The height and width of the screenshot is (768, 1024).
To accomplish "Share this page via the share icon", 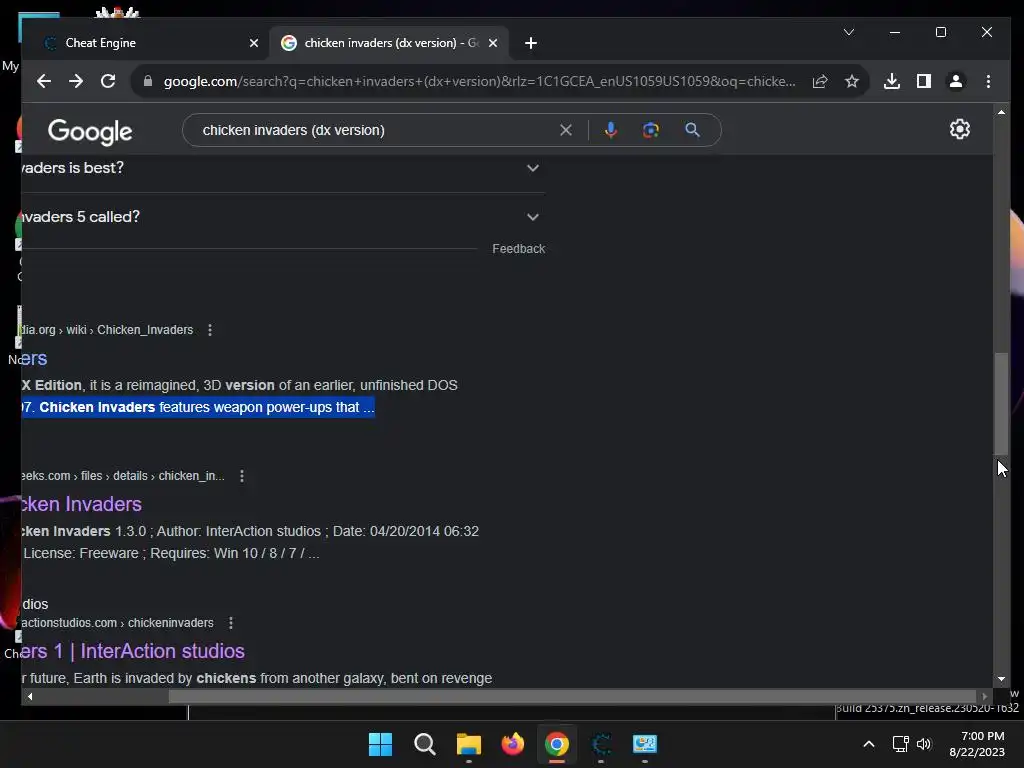I will (820, 81).
